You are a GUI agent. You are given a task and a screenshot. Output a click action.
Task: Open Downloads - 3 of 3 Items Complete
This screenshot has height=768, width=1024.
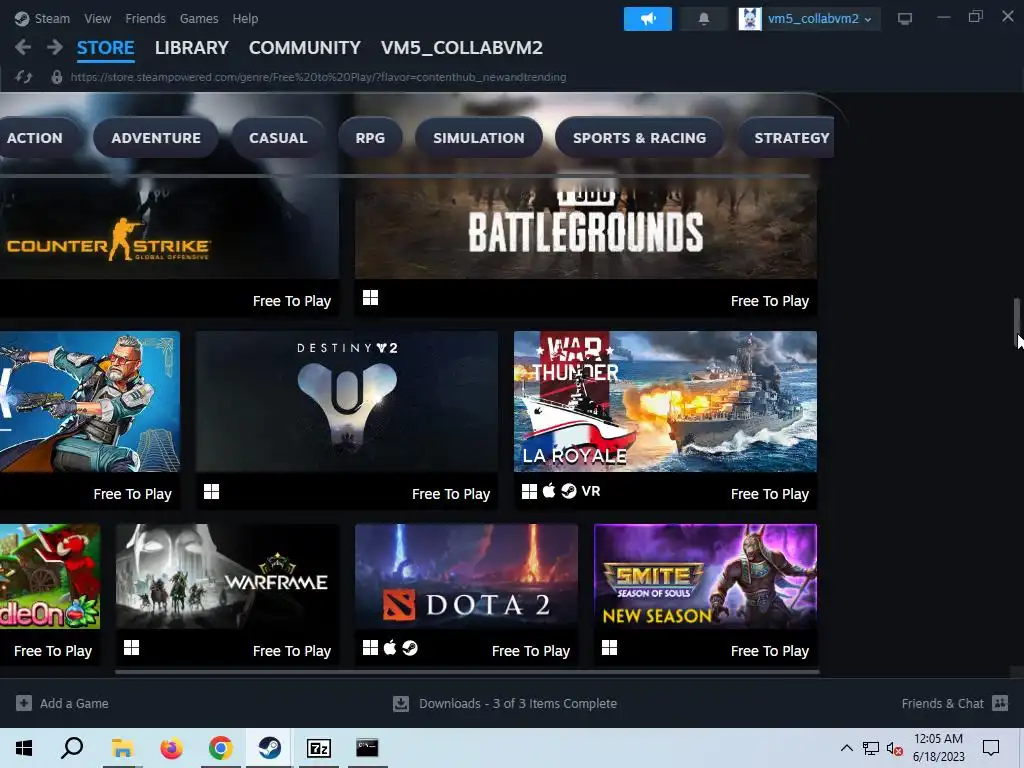[505, 703]
